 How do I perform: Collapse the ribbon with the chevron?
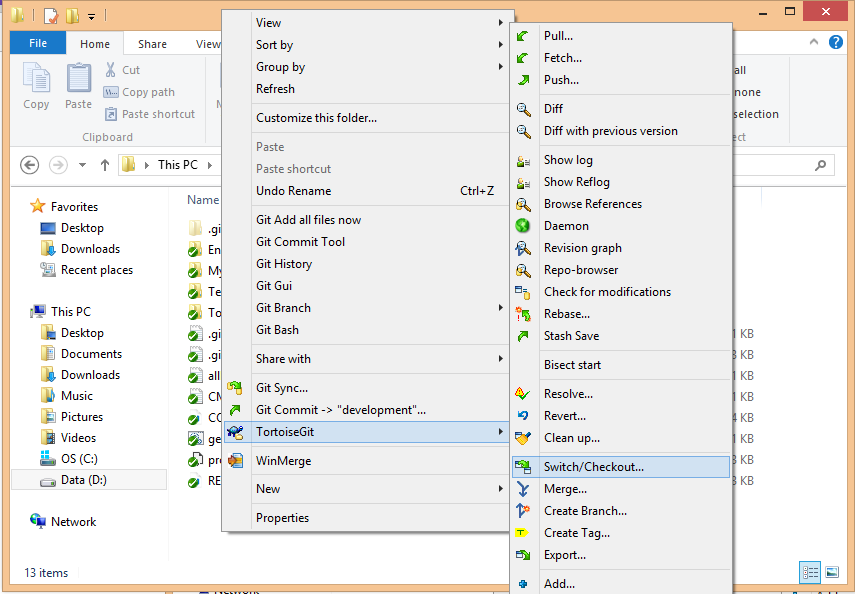tap(814, 42)
